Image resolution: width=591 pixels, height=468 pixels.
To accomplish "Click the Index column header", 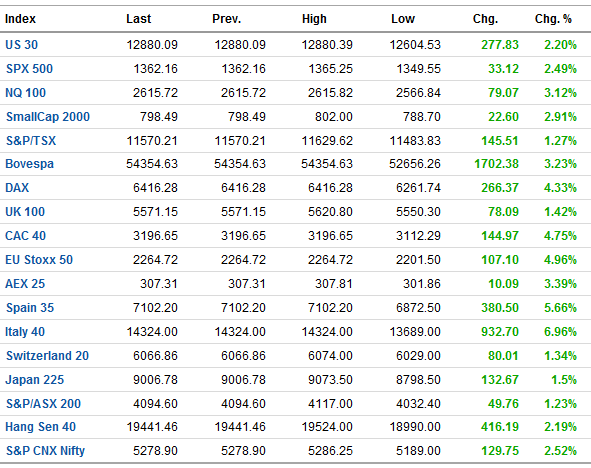I will click(x=20, y=19).
